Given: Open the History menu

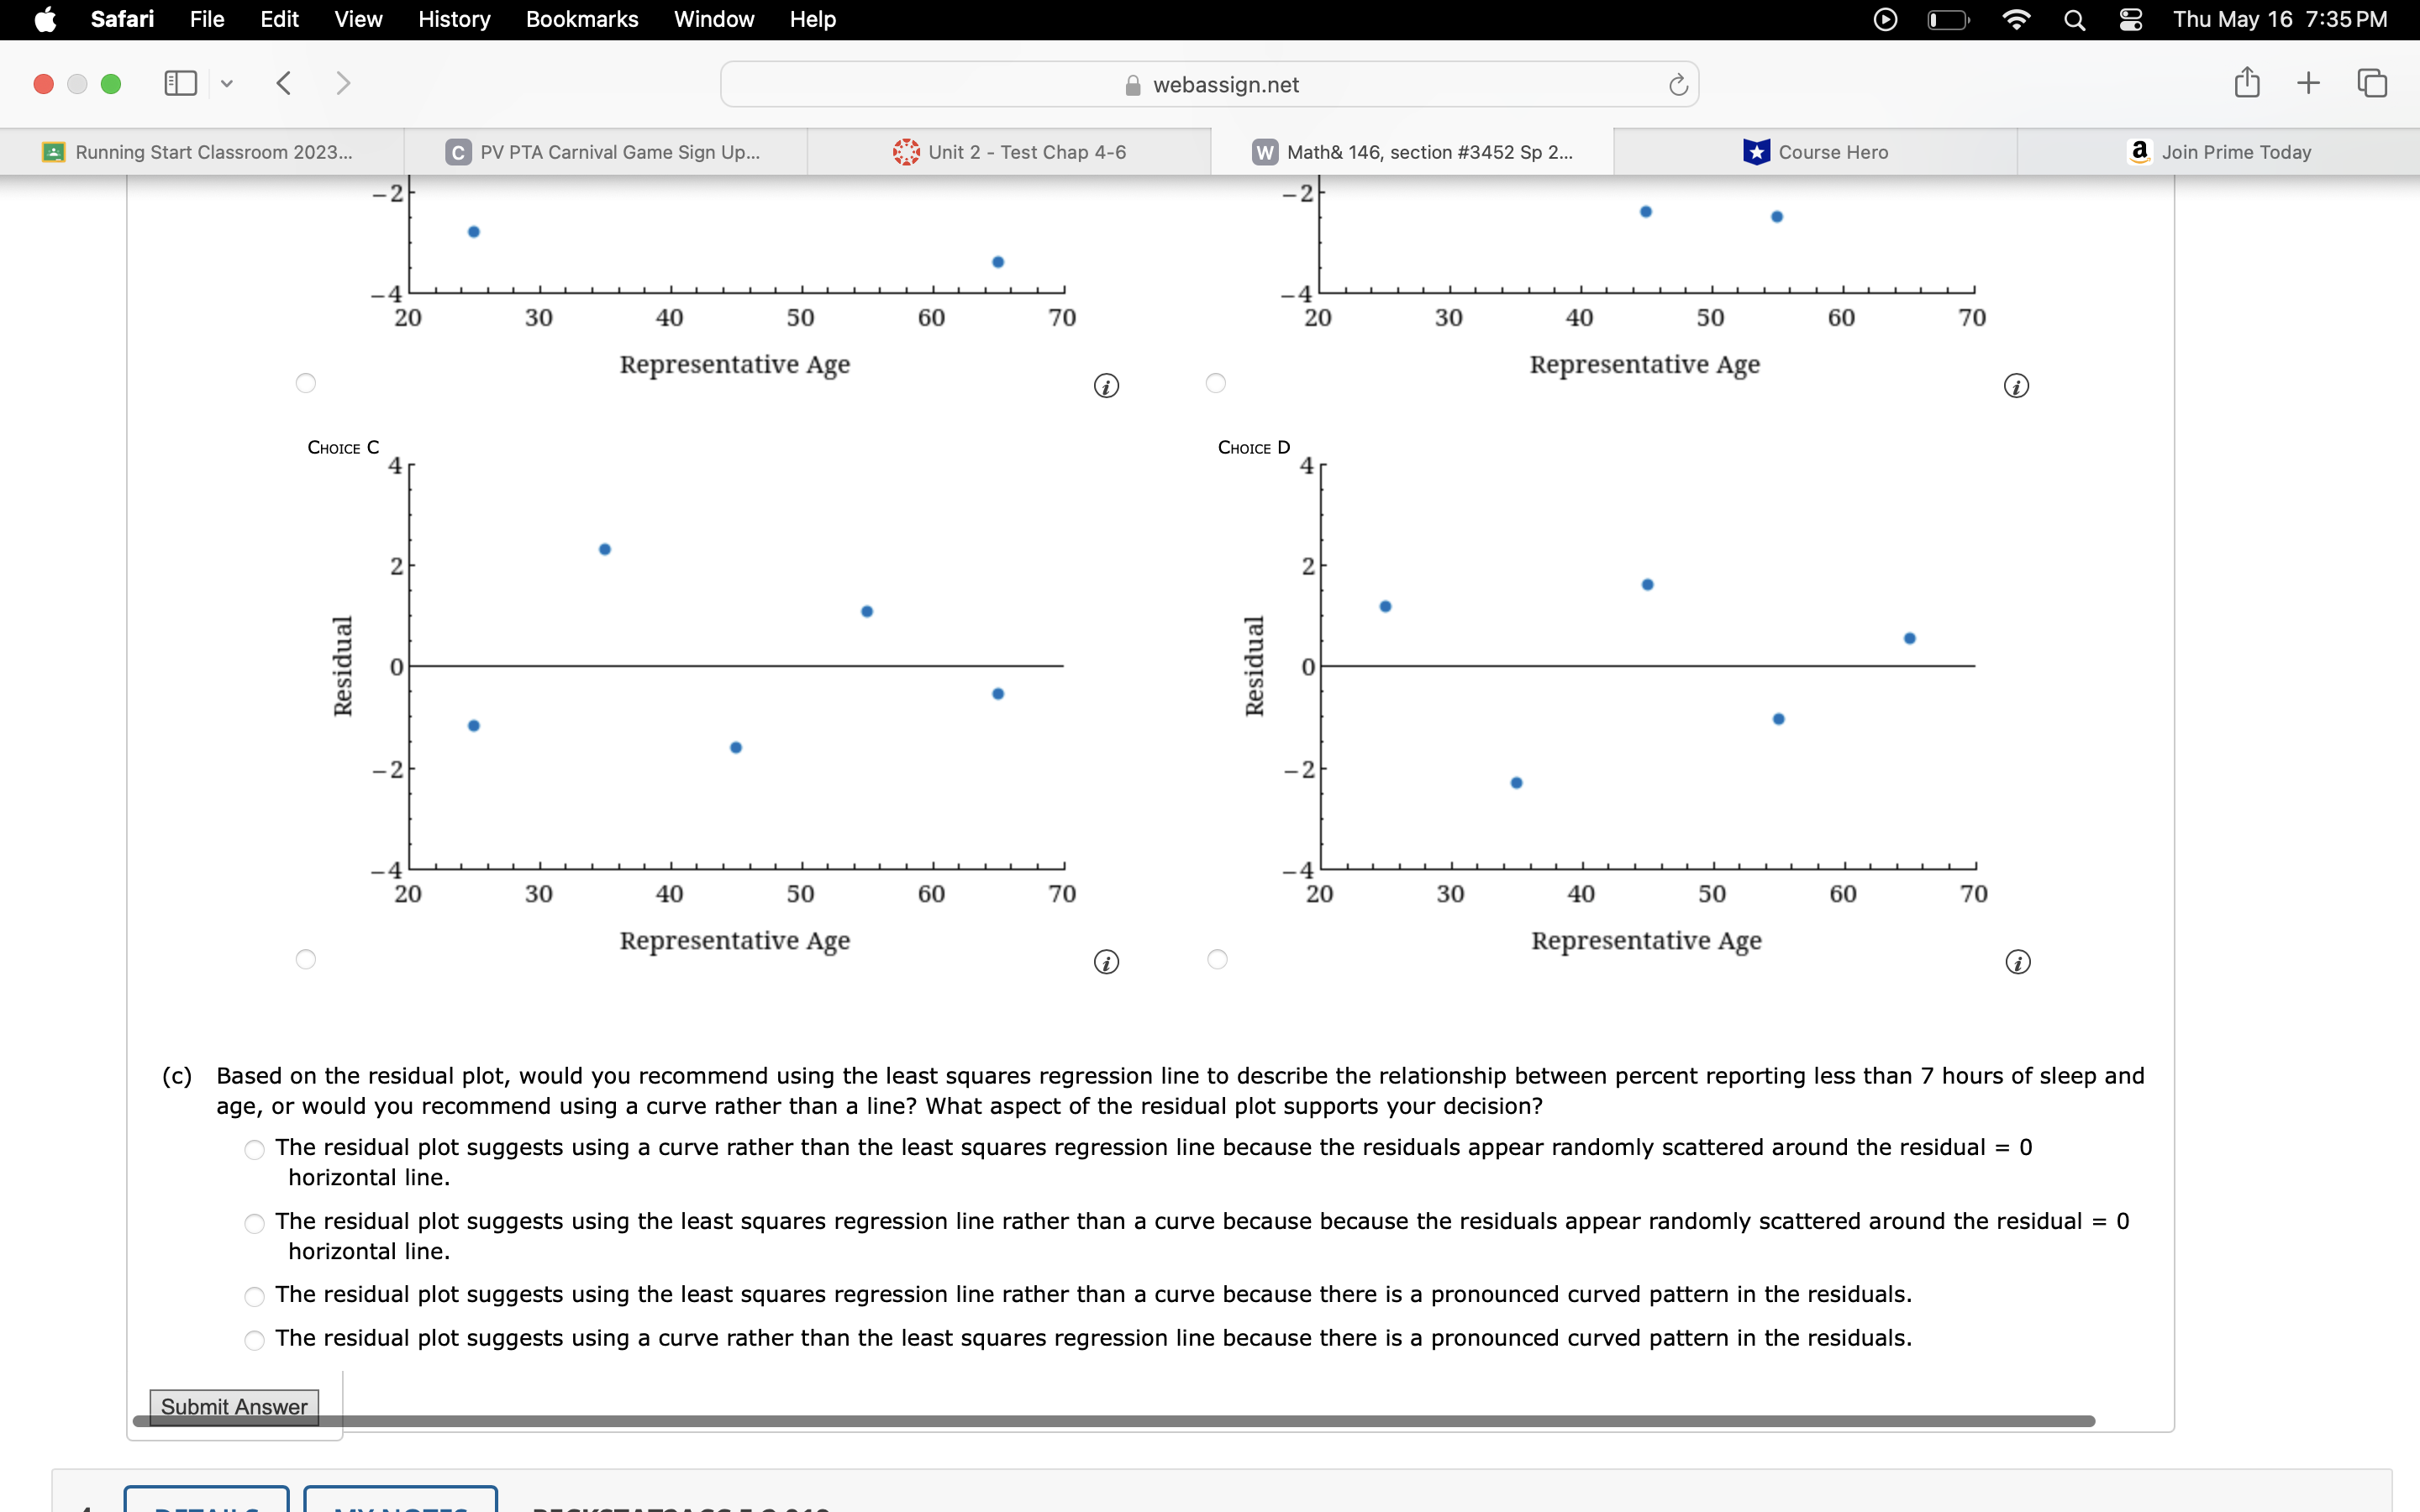Looking at the screenshot, I should click(454, 20).
